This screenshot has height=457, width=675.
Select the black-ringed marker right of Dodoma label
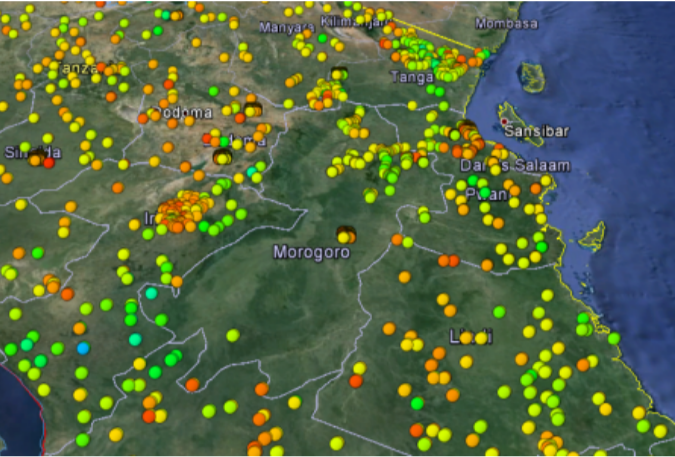pos(251,109)
